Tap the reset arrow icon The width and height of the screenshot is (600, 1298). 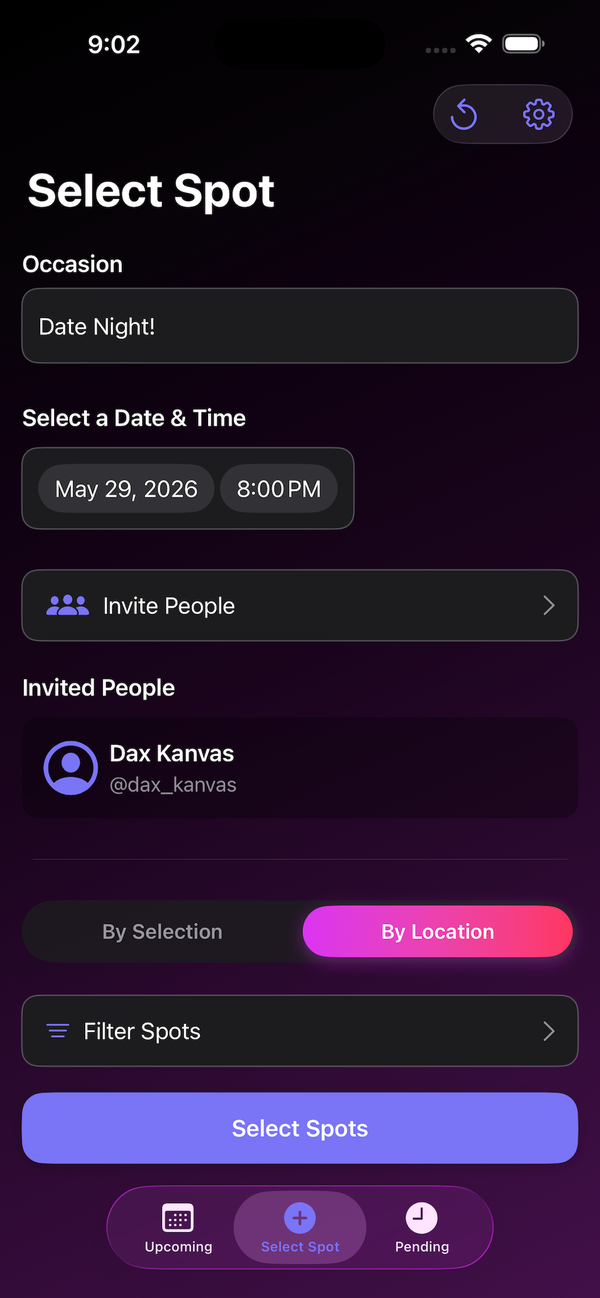click(464, 115)
